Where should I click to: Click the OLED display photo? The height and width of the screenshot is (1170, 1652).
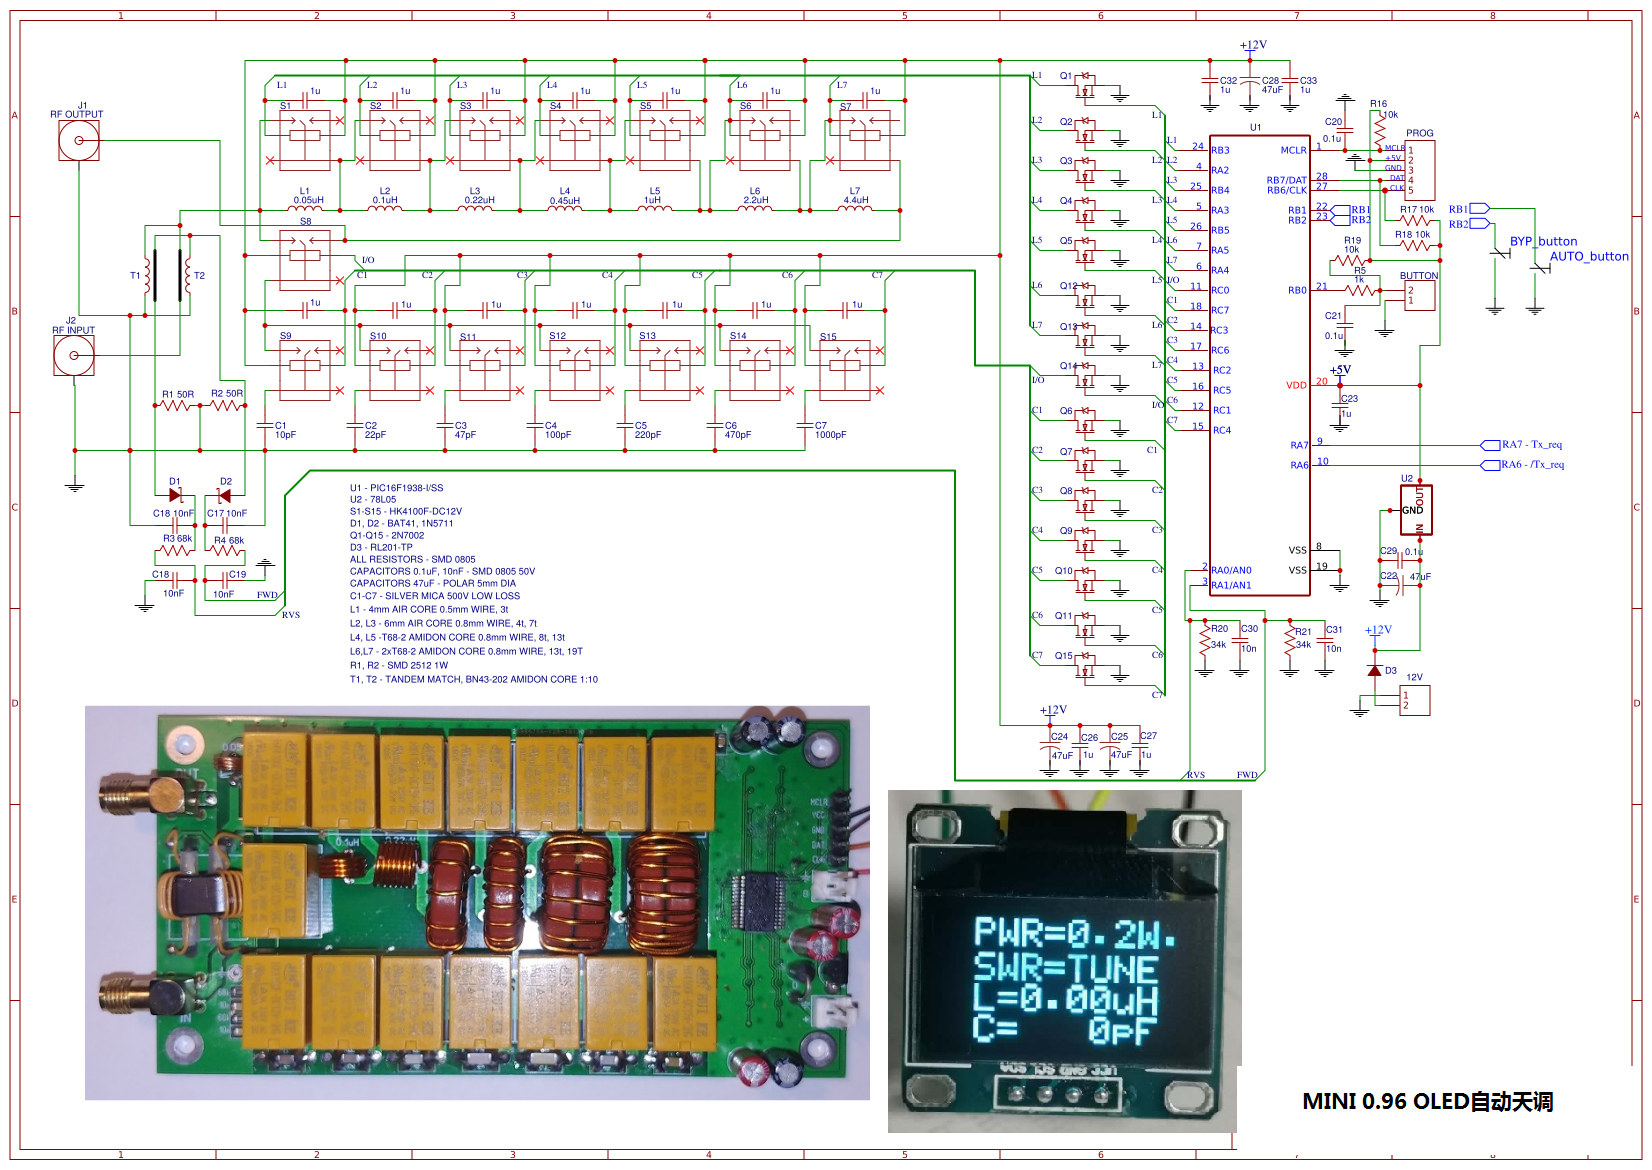click(1064, 961)
